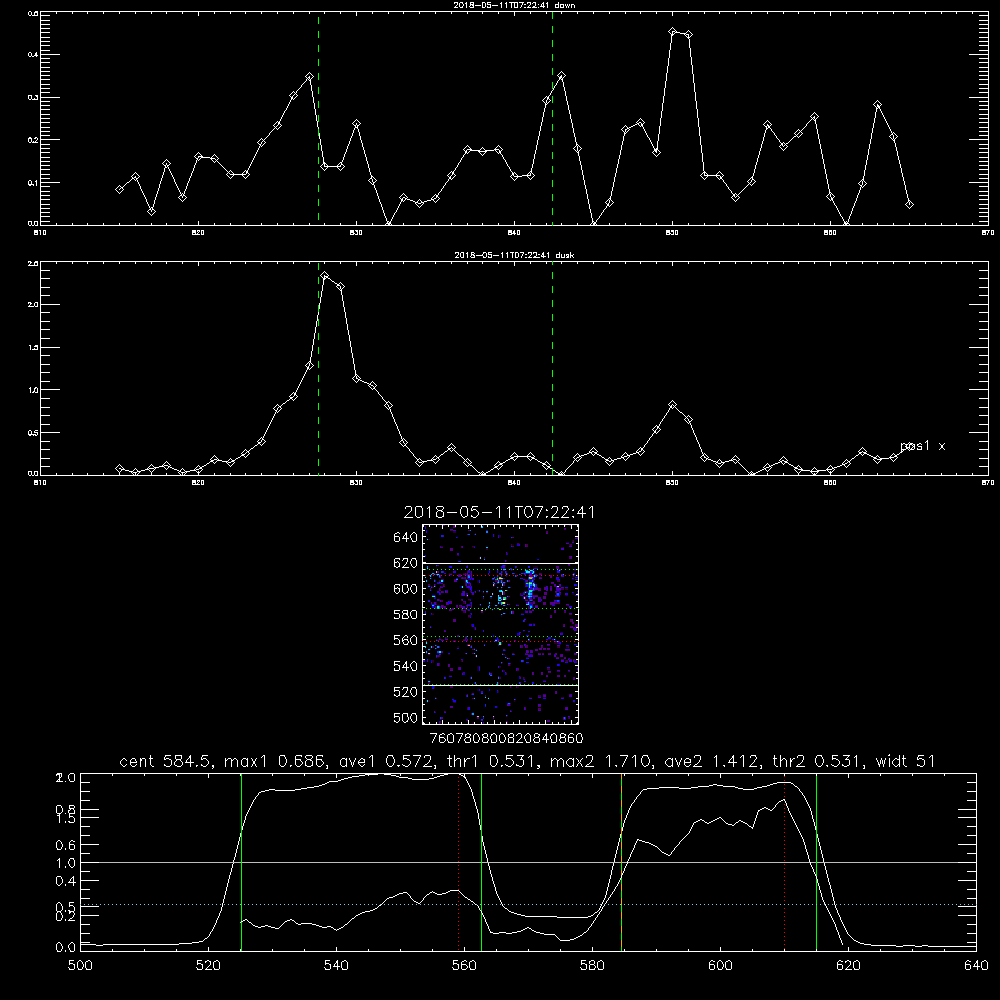
Task: Click heatmap y-axis label 520
Action: 406,692
